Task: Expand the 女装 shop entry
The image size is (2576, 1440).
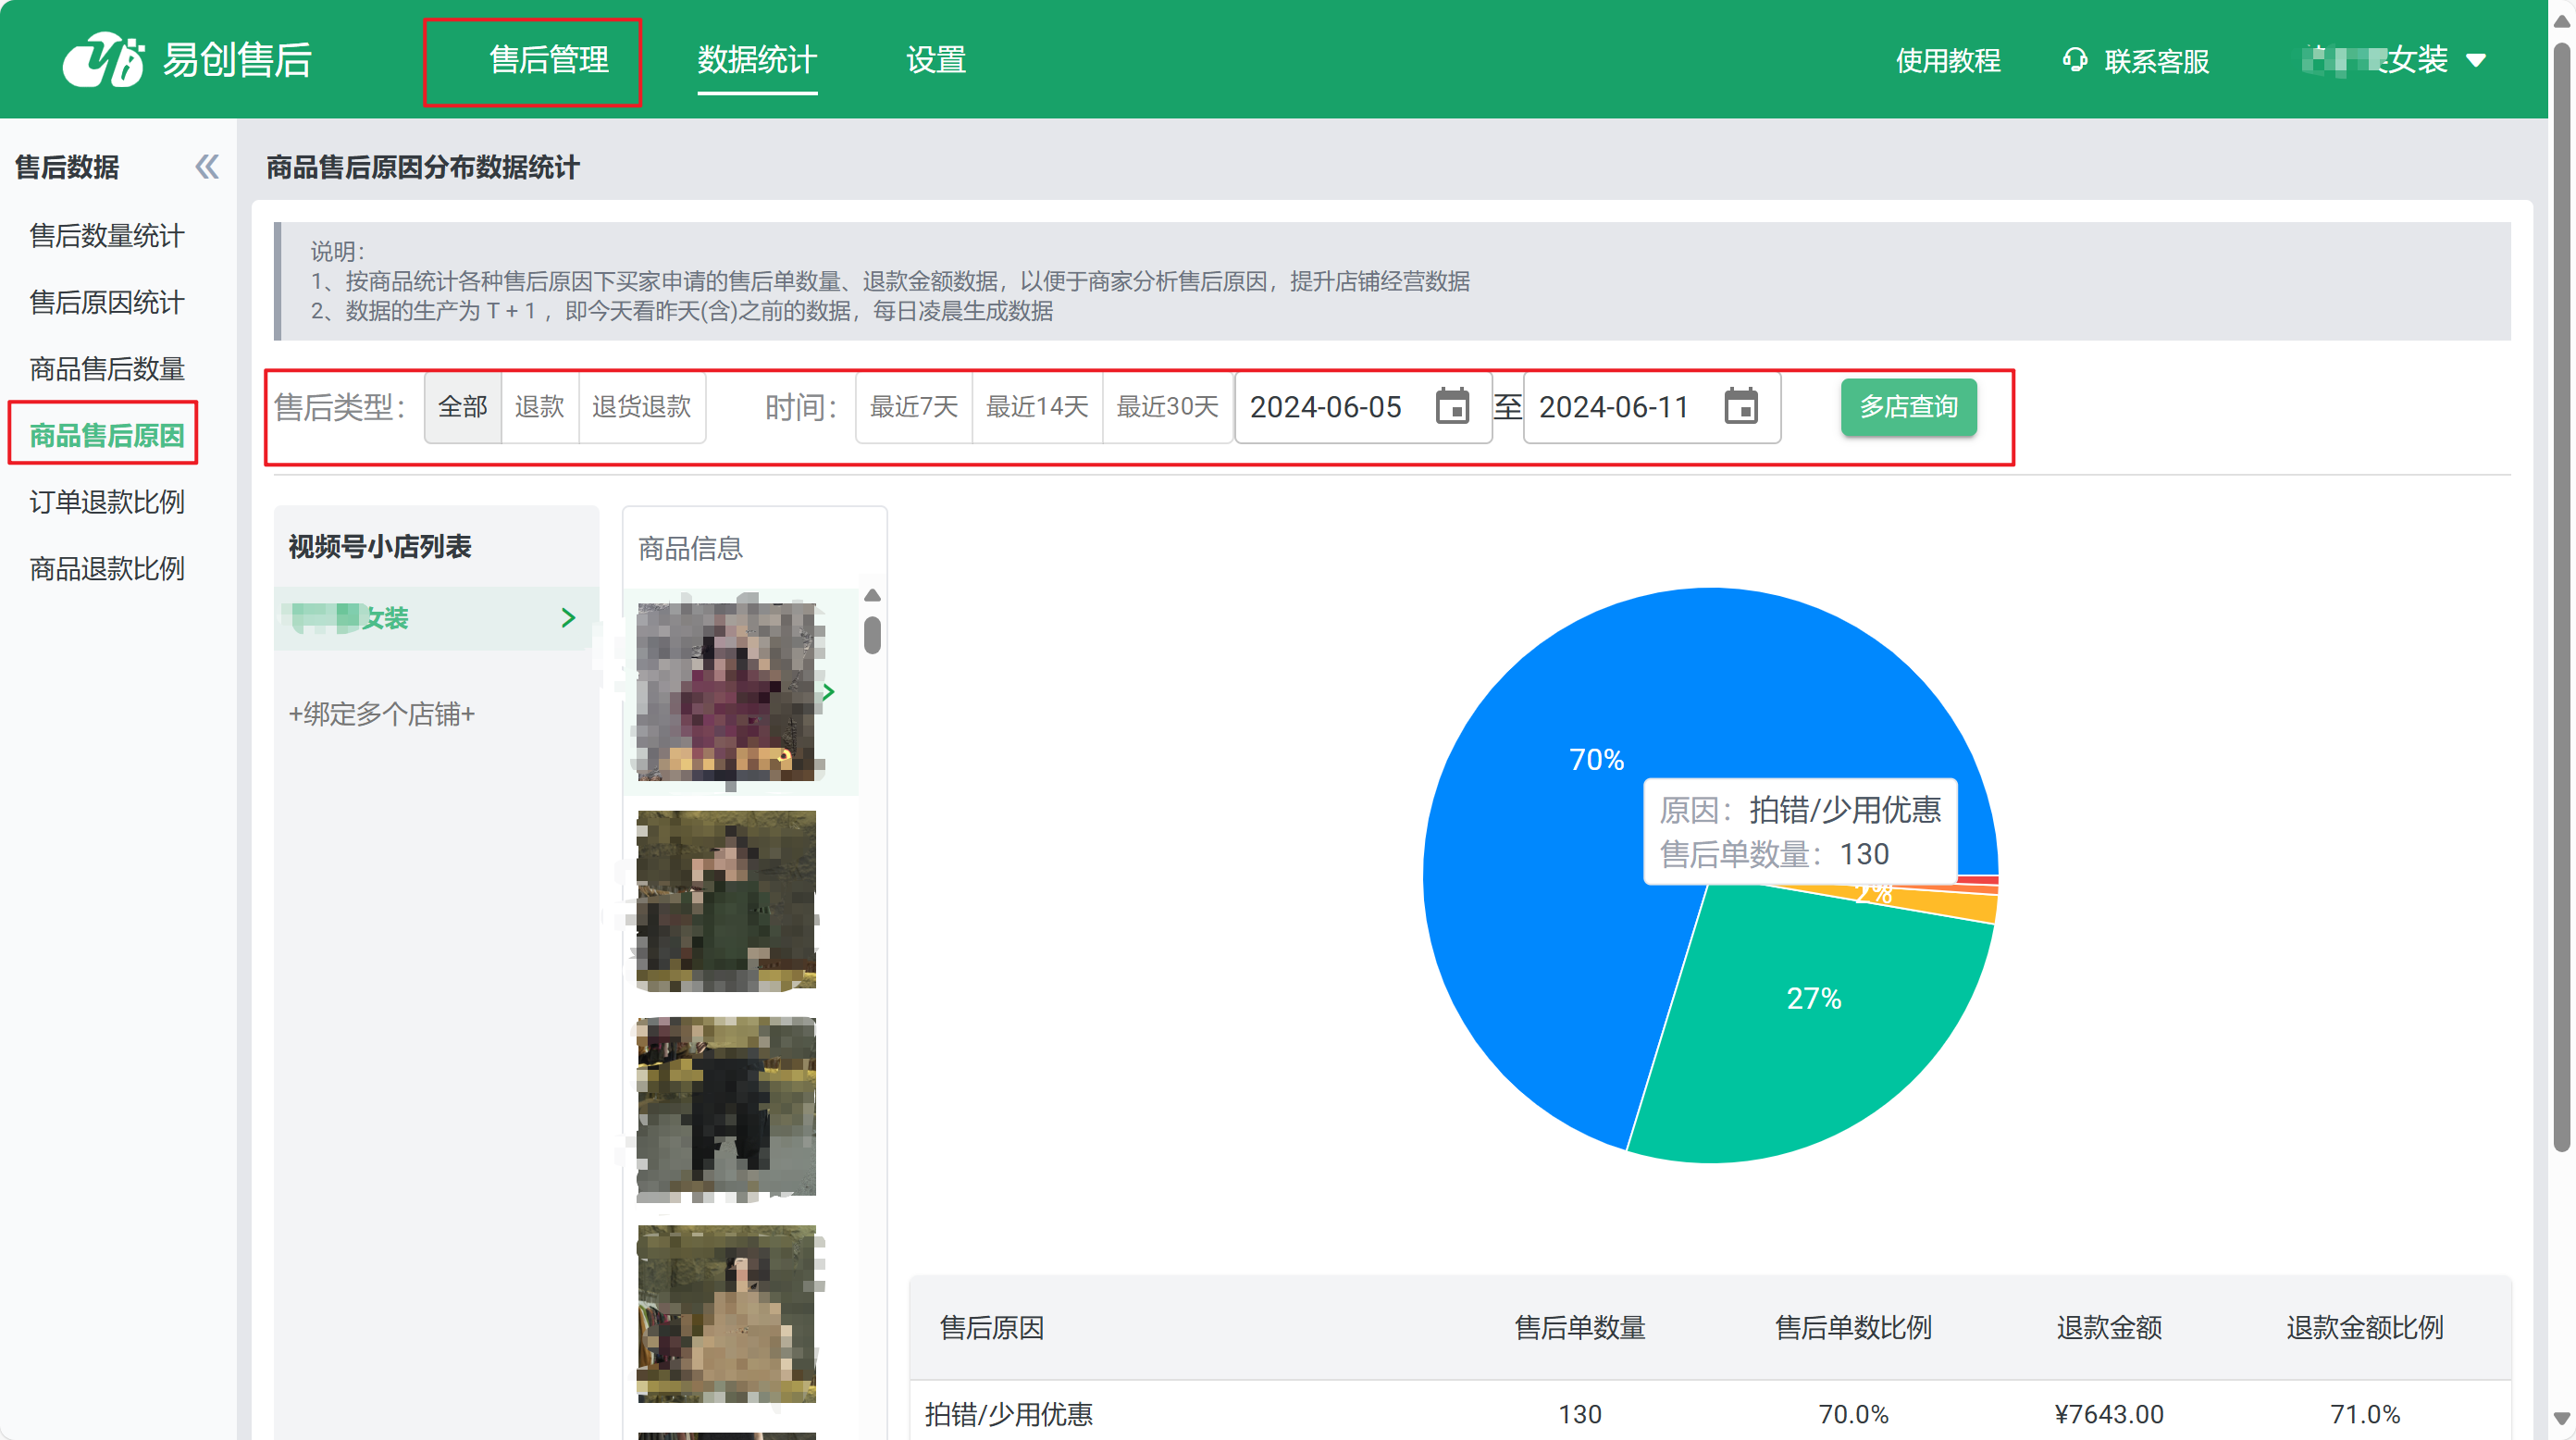Action: [568, 618]
